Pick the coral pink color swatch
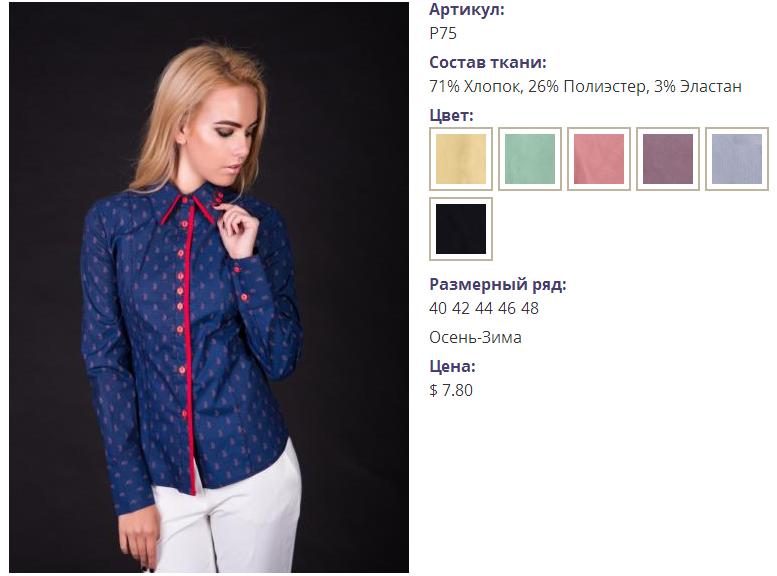 [599, 159]
